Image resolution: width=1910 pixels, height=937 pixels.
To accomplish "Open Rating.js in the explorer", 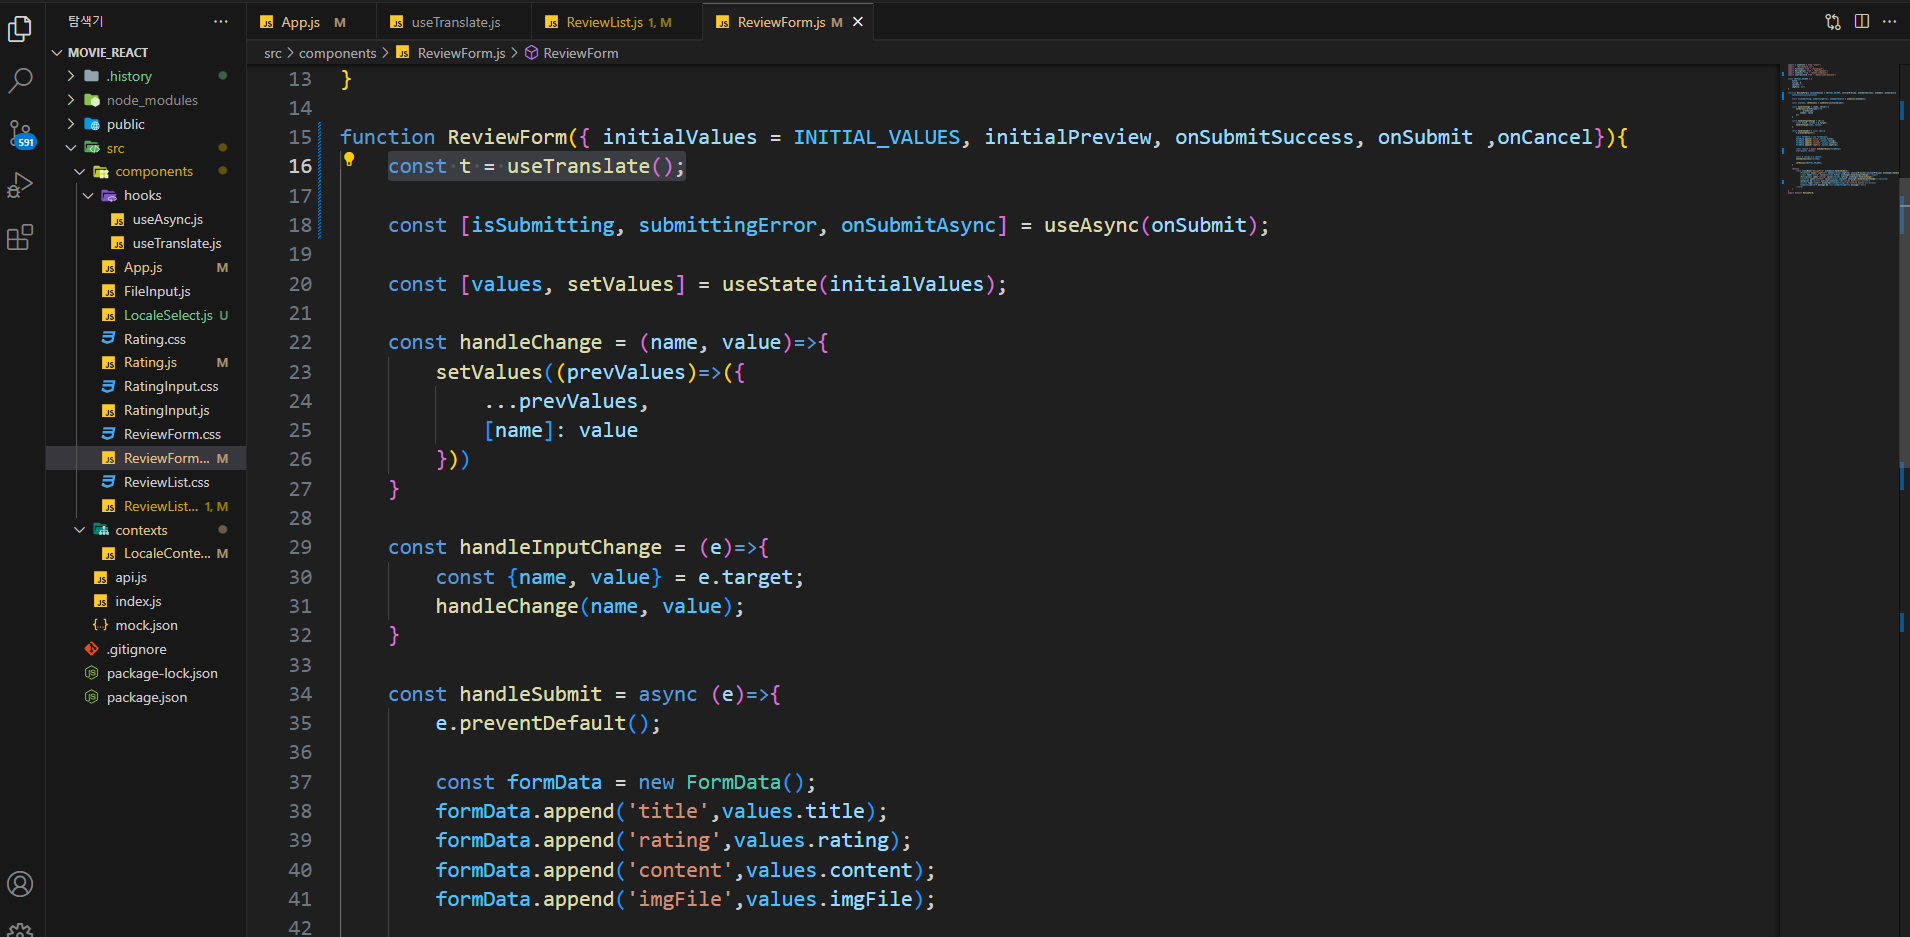I will pyautogui.click(x=146, y=362).
